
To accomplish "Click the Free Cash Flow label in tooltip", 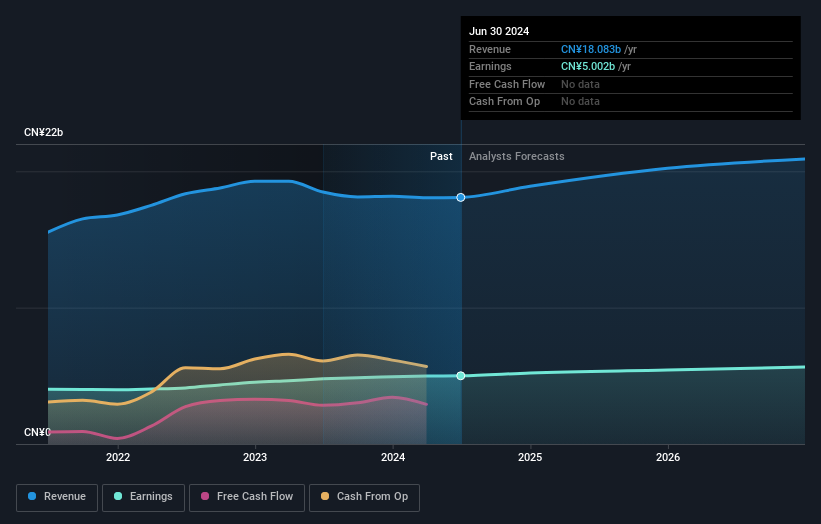I will (x=507, y=84).
